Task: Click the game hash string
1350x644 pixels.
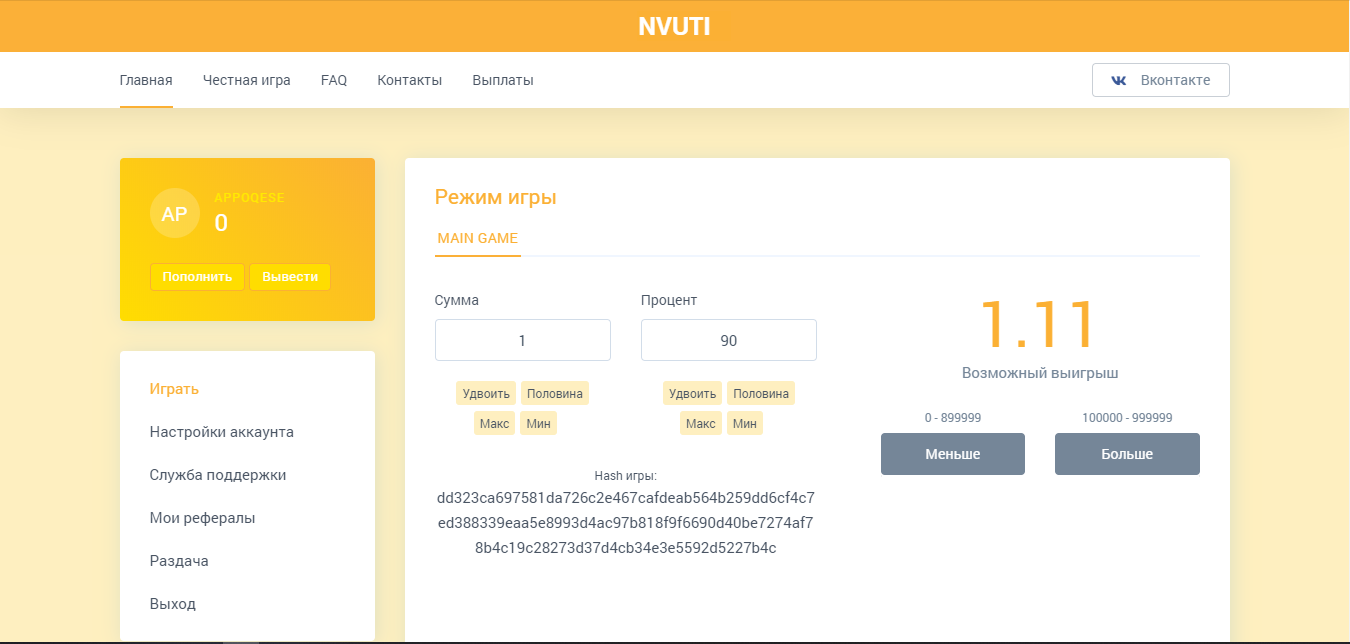Action: click(x=626, y=522)
